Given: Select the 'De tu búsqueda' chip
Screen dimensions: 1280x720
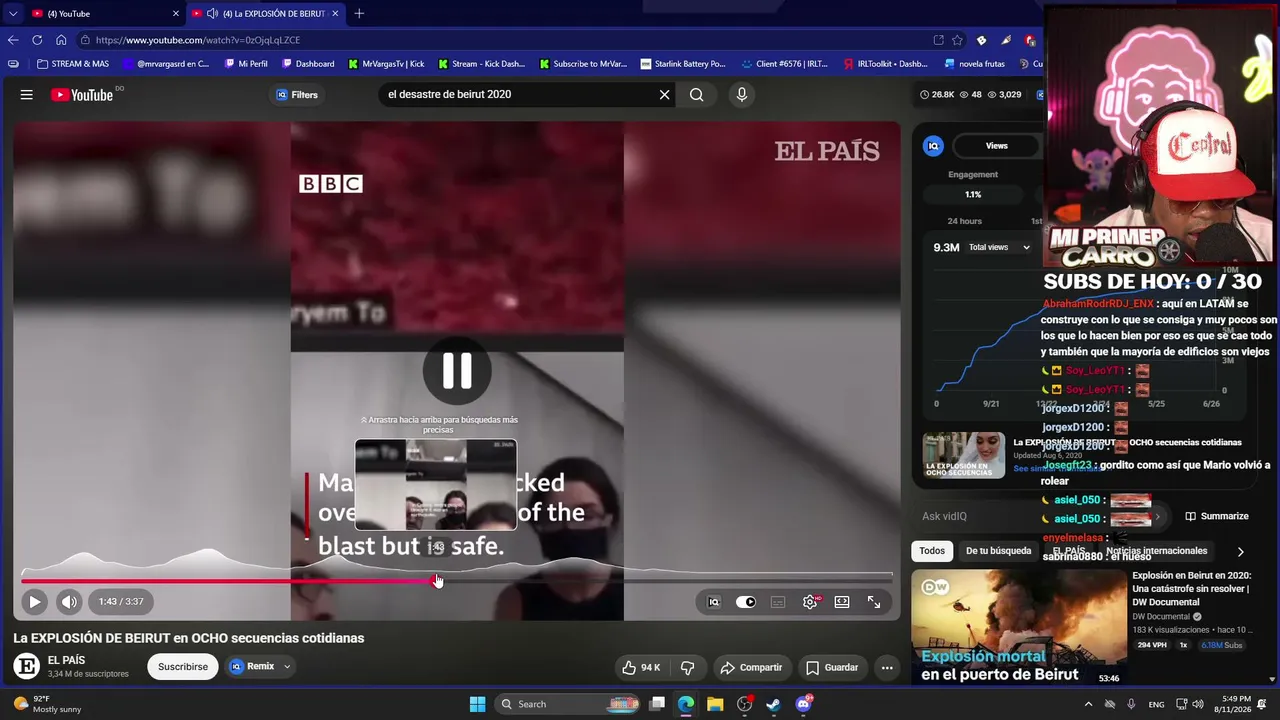Looking at the screenshot, I should coord(998,551).
